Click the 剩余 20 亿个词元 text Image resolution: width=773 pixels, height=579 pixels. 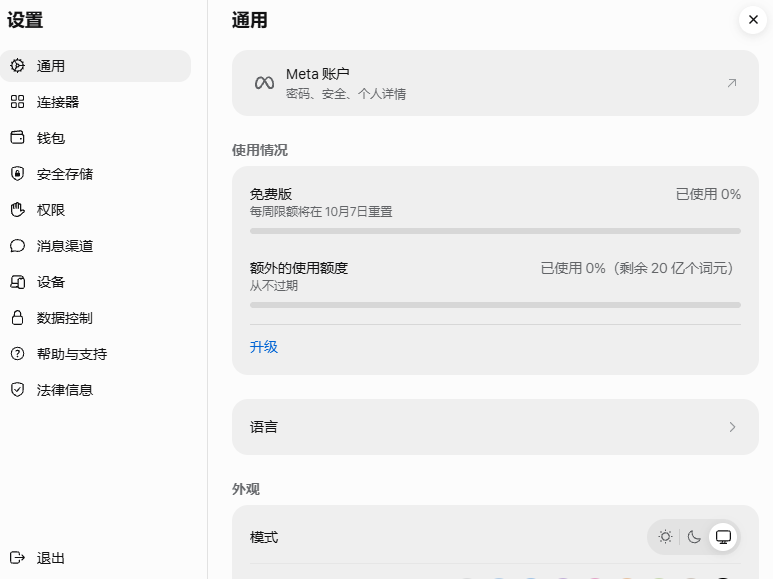(676, 268)
